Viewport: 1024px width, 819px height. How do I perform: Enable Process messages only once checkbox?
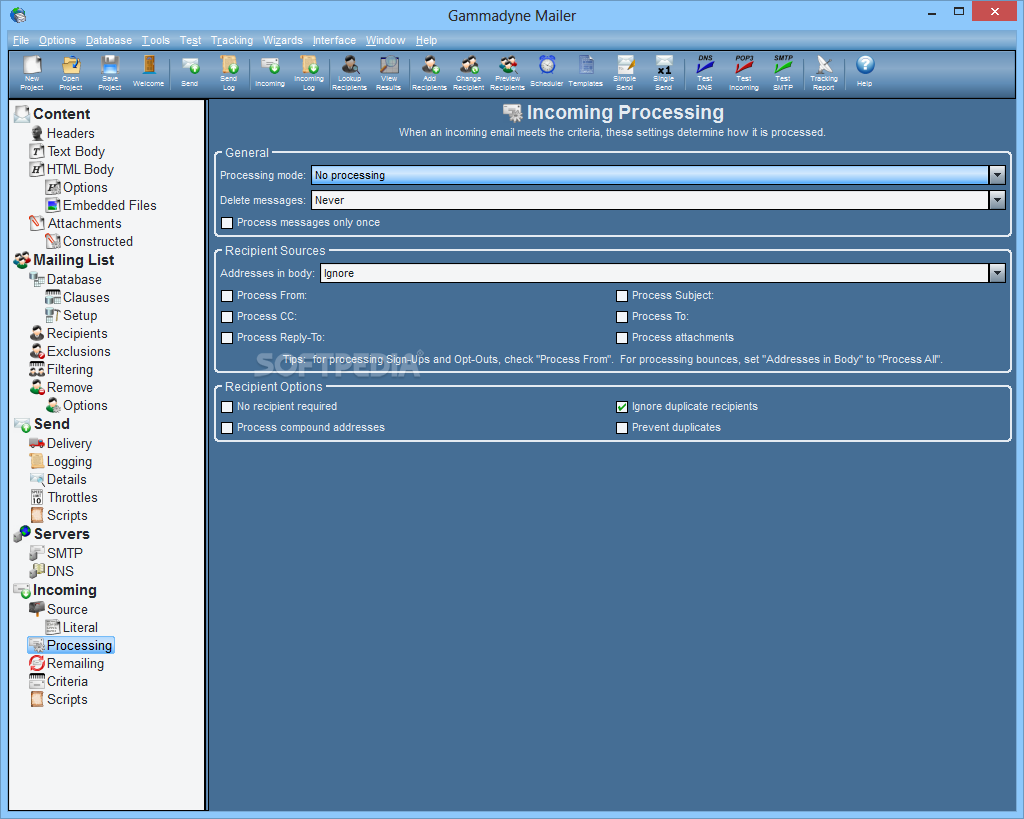coord(227,223)
